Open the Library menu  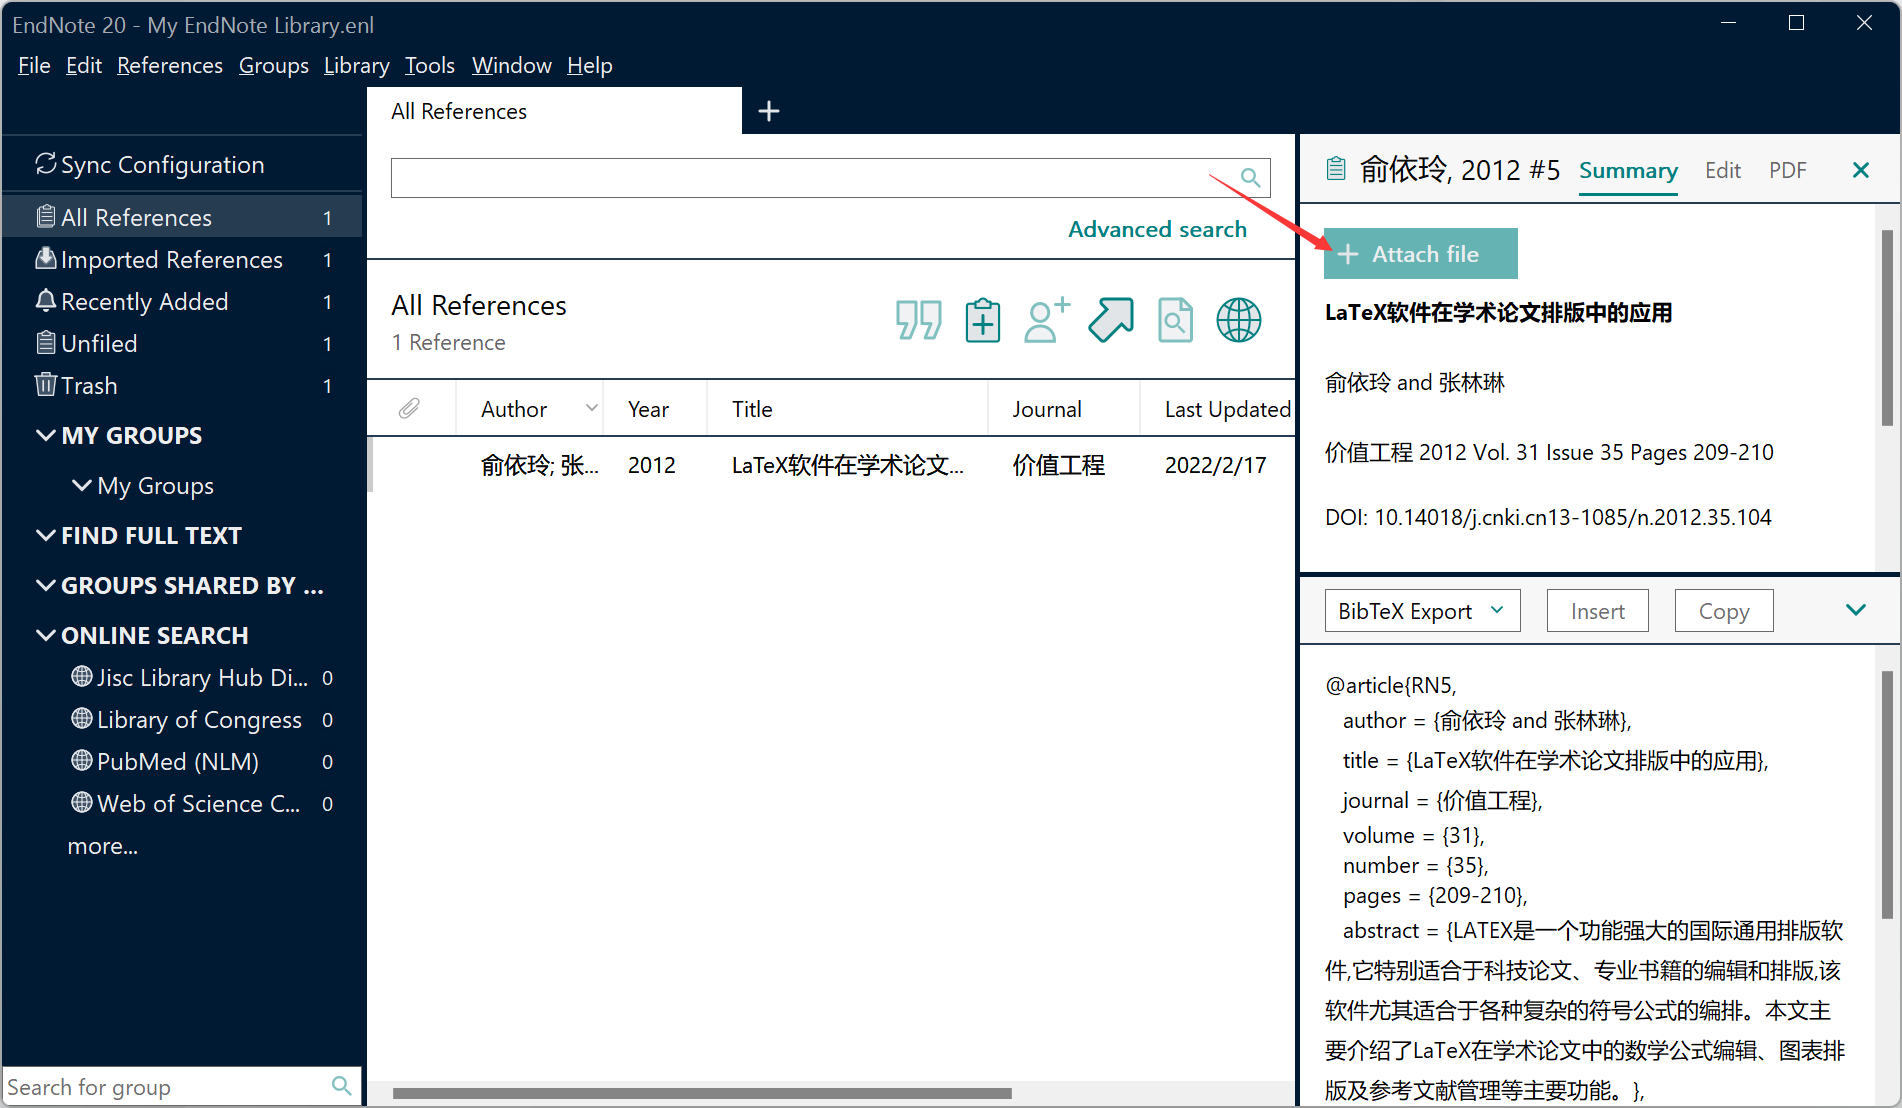(357, 65)
